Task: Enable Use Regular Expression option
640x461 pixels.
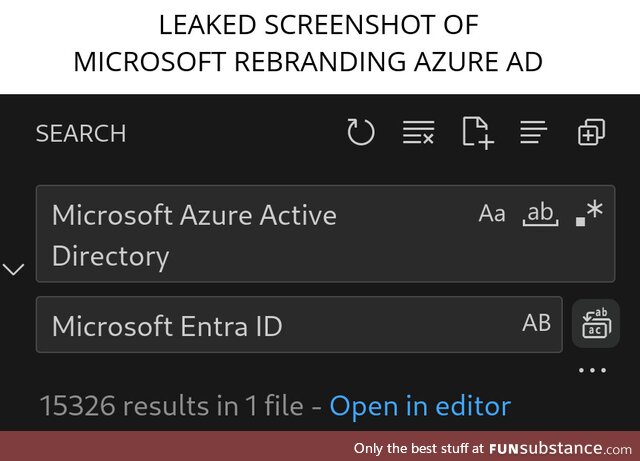Action: click(x=590, y=212)
